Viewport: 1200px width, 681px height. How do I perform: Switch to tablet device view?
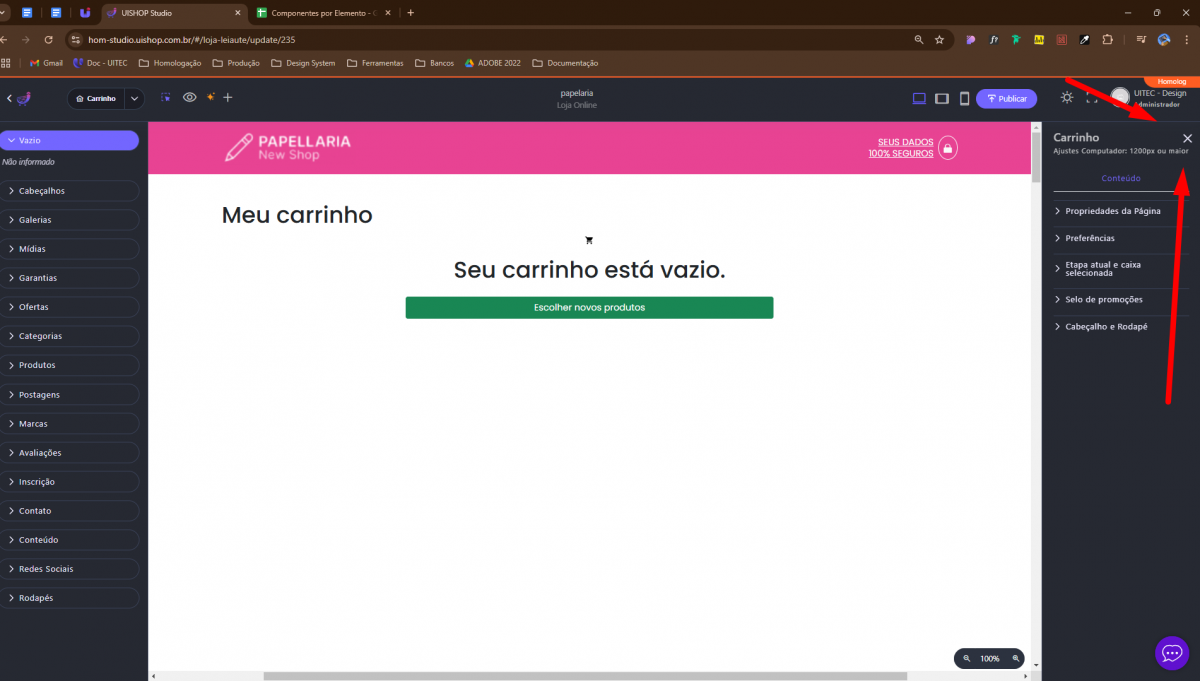pyautogui.click(x=942, y=98)
